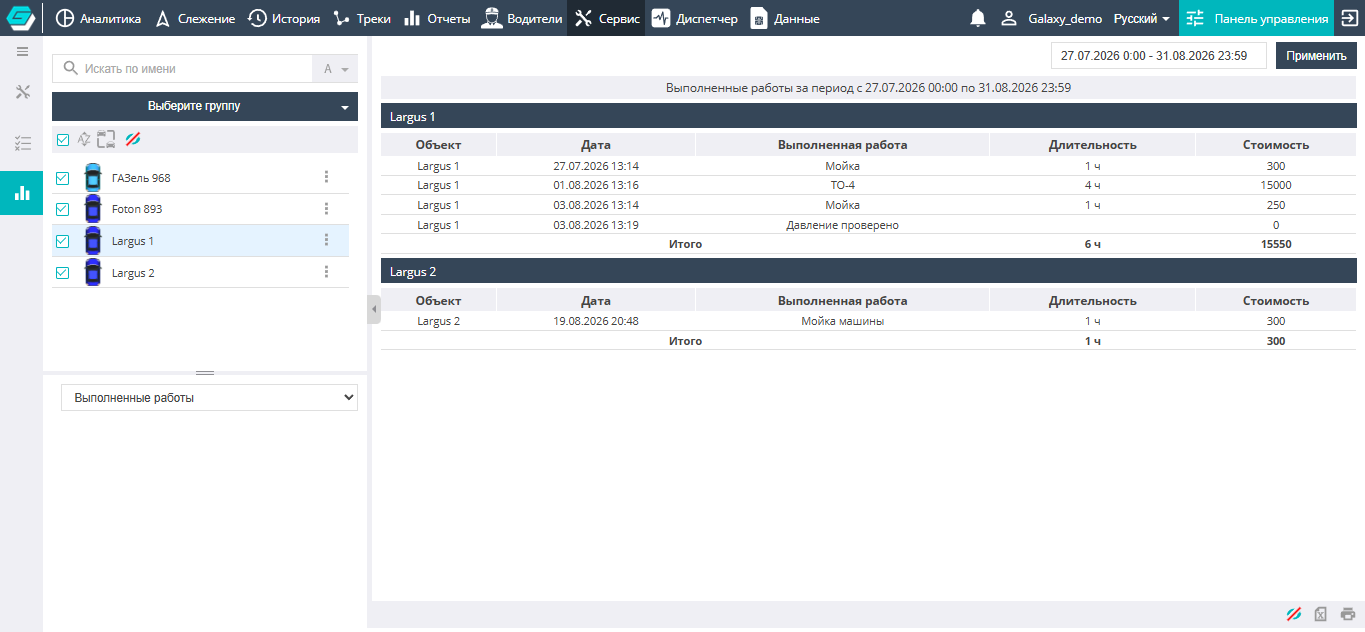Open the hamburger menu in the sidebar

(22, 51)
